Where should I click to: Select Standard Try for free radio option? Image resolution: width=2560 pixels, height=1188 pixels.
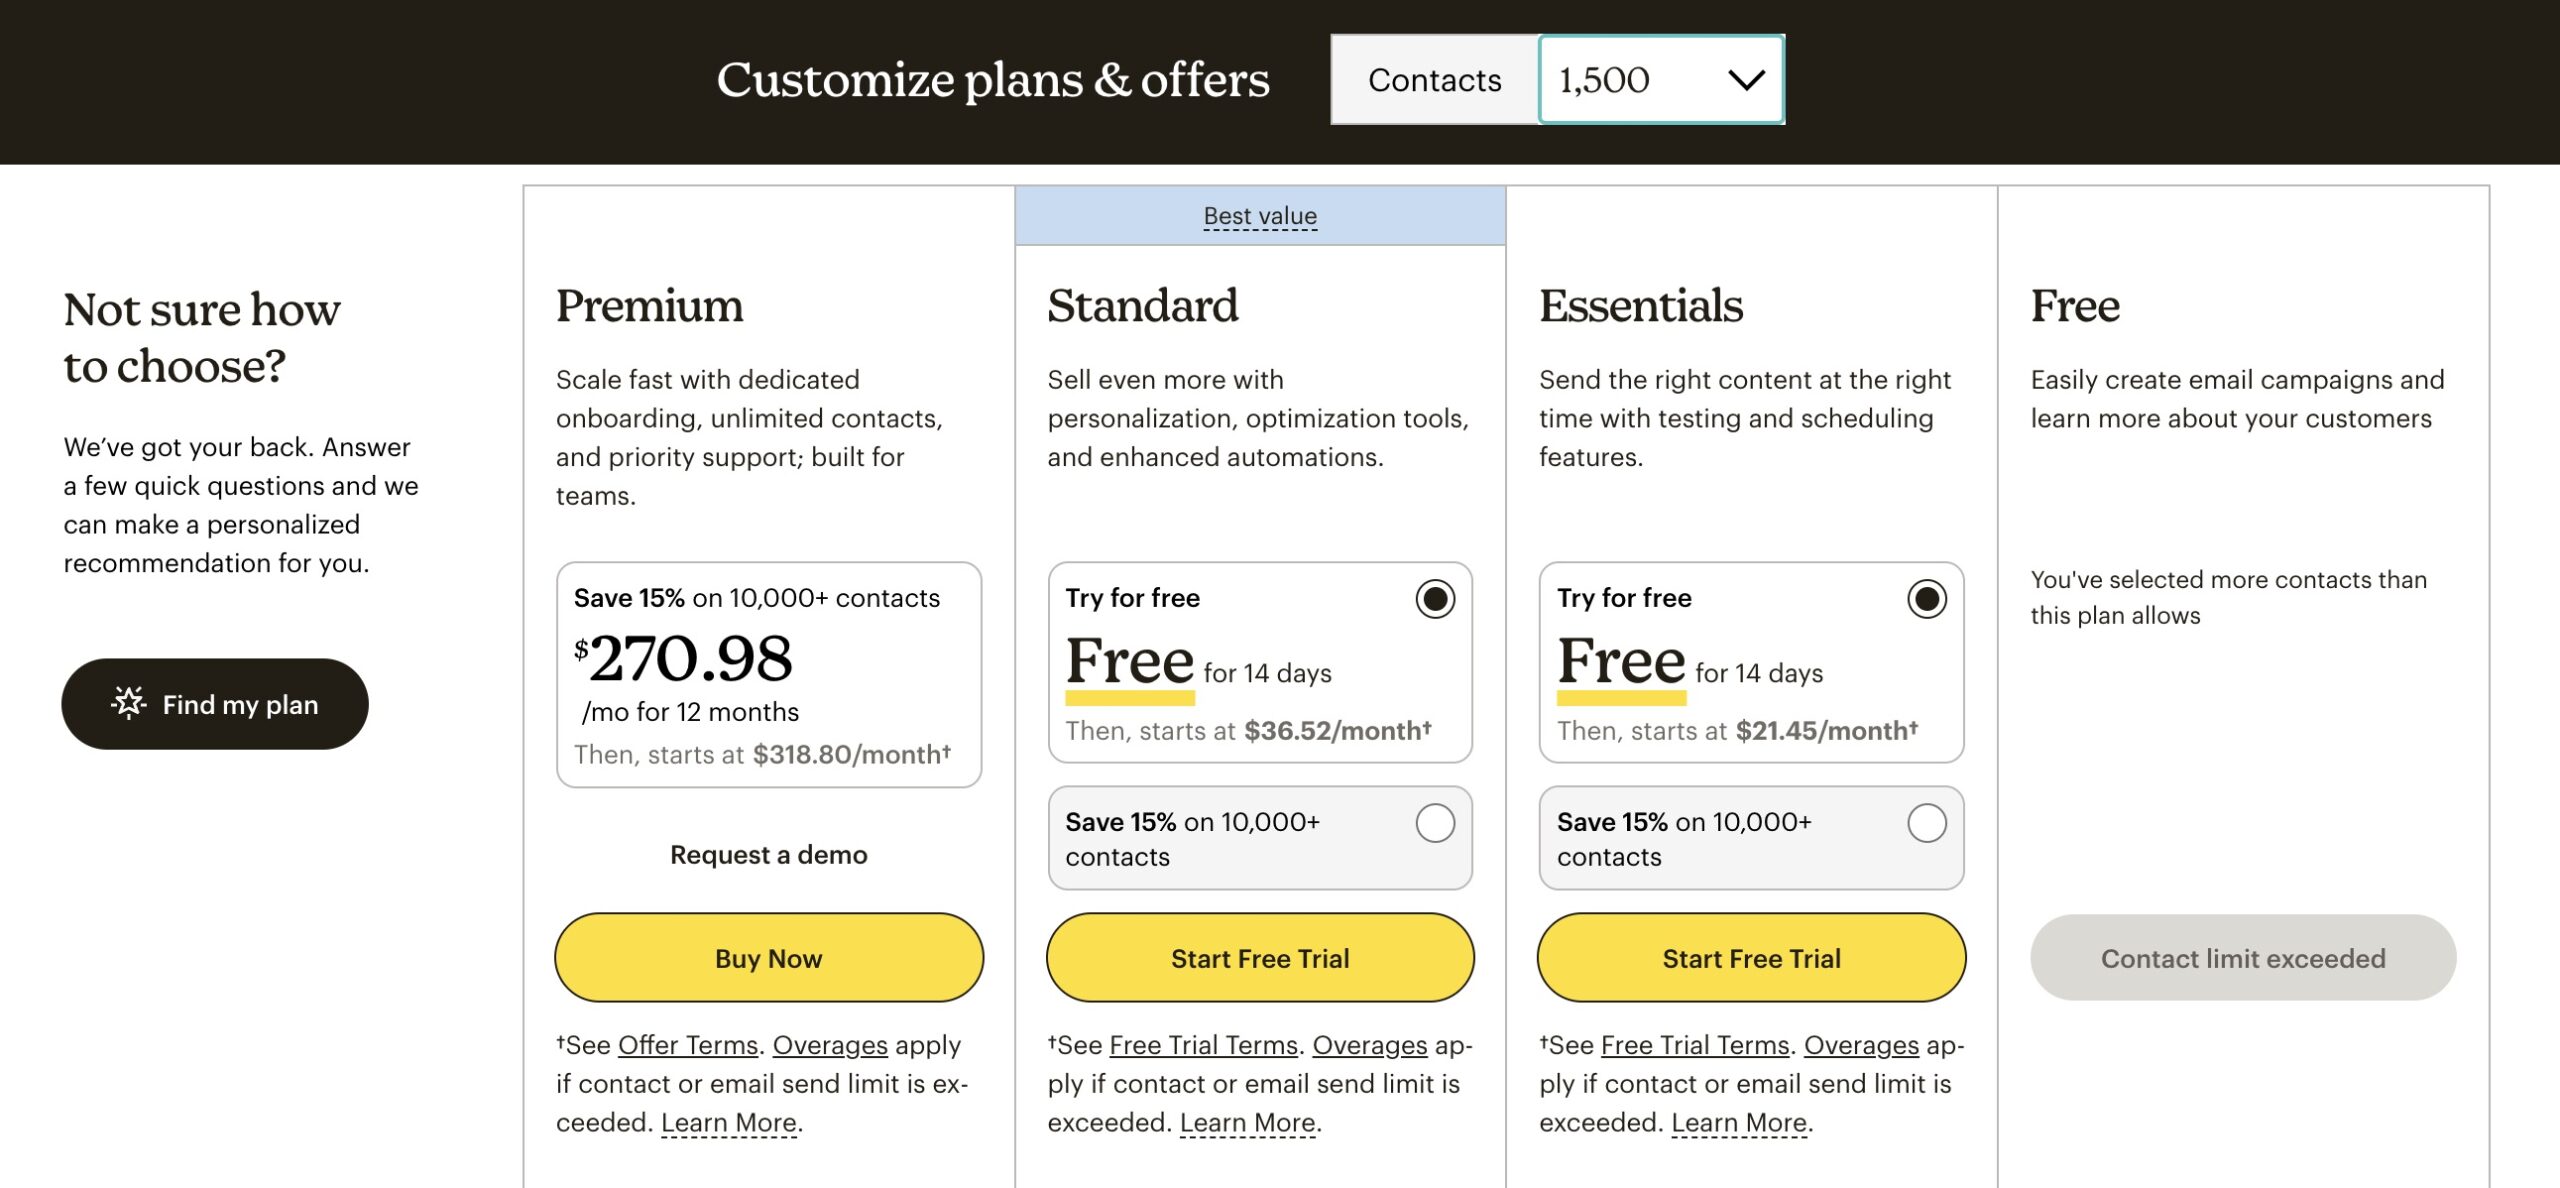(1434, 599)
